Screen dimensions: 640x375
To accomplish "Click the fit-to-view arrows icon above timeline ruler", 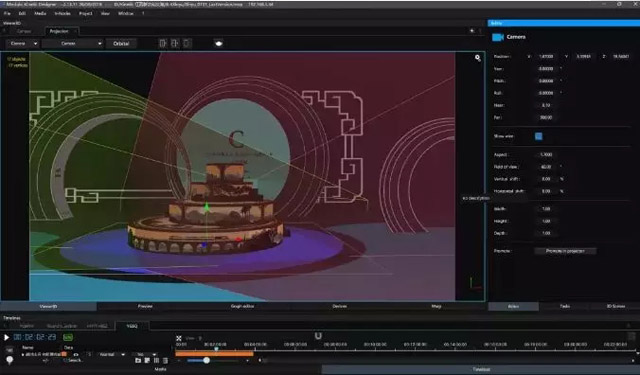I will click(179, 338).
